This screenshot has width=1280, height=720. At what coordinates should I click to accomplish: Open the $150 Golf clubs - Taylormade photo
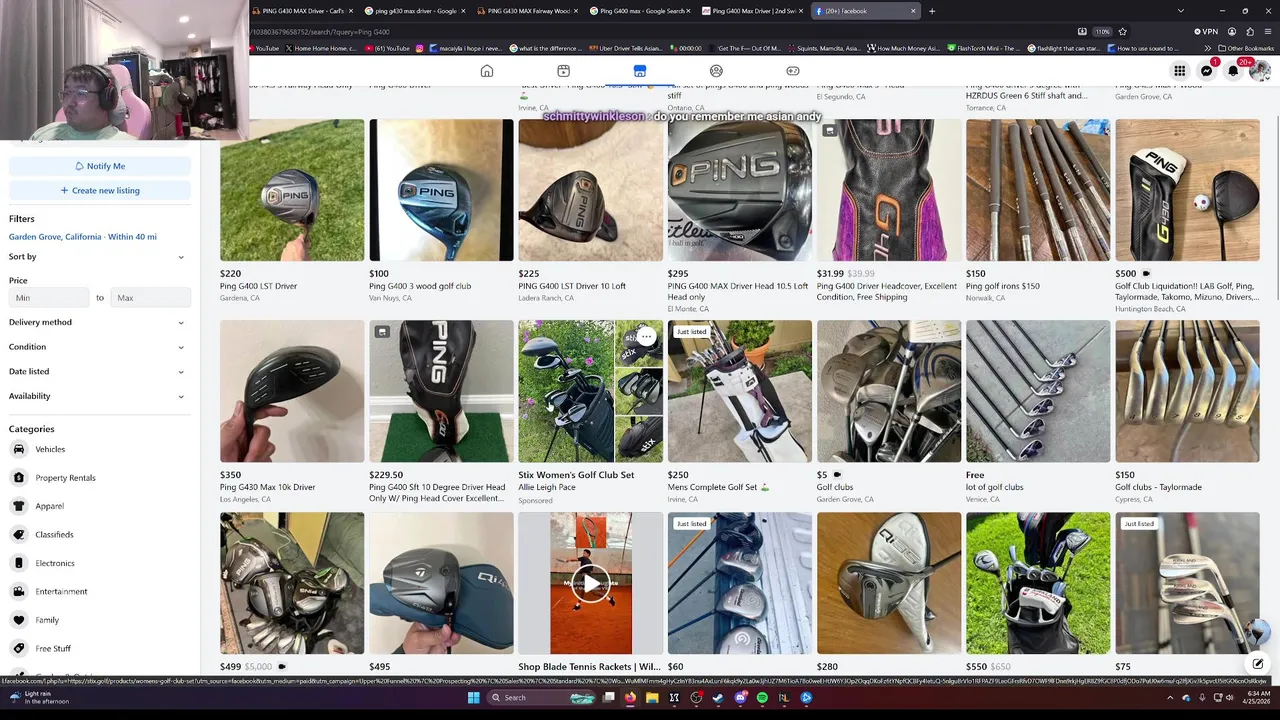click(x=1187, y=391)
